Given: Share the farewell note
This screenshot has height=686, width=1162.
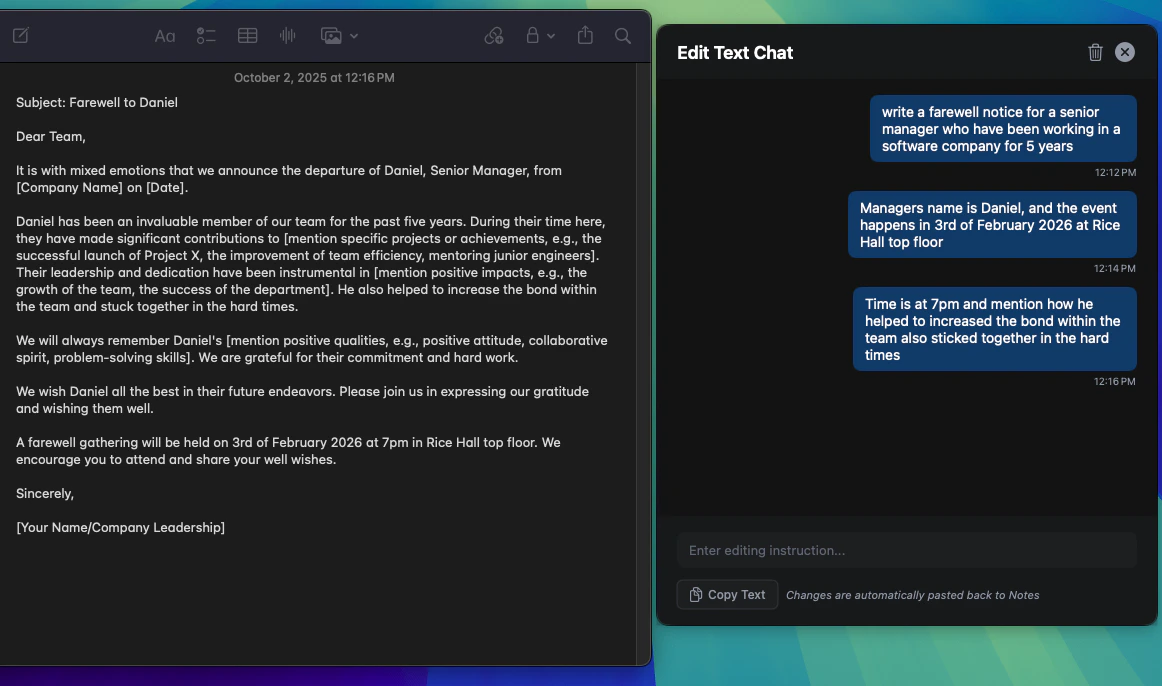Looking at the screenshot, I should (x=584, y=35).
